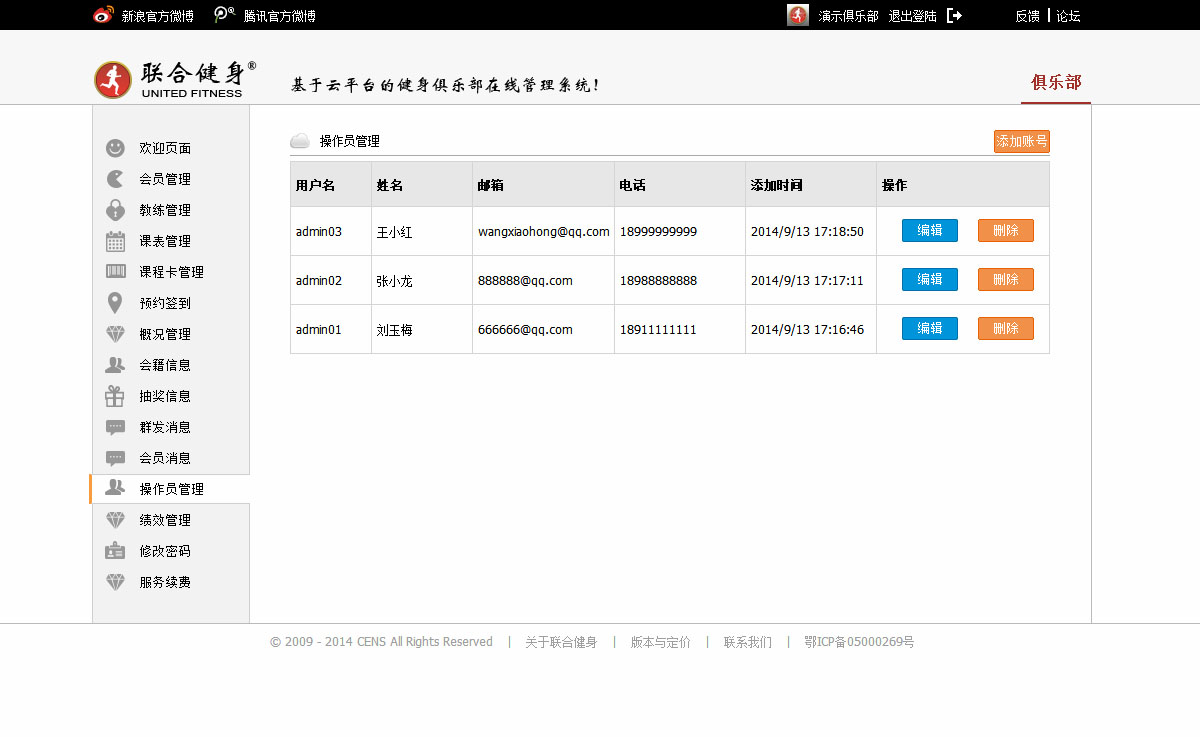Click the ID card icon for 修改密码
The height and width of the screenshot is (737, 1200).
pos(115,551)
